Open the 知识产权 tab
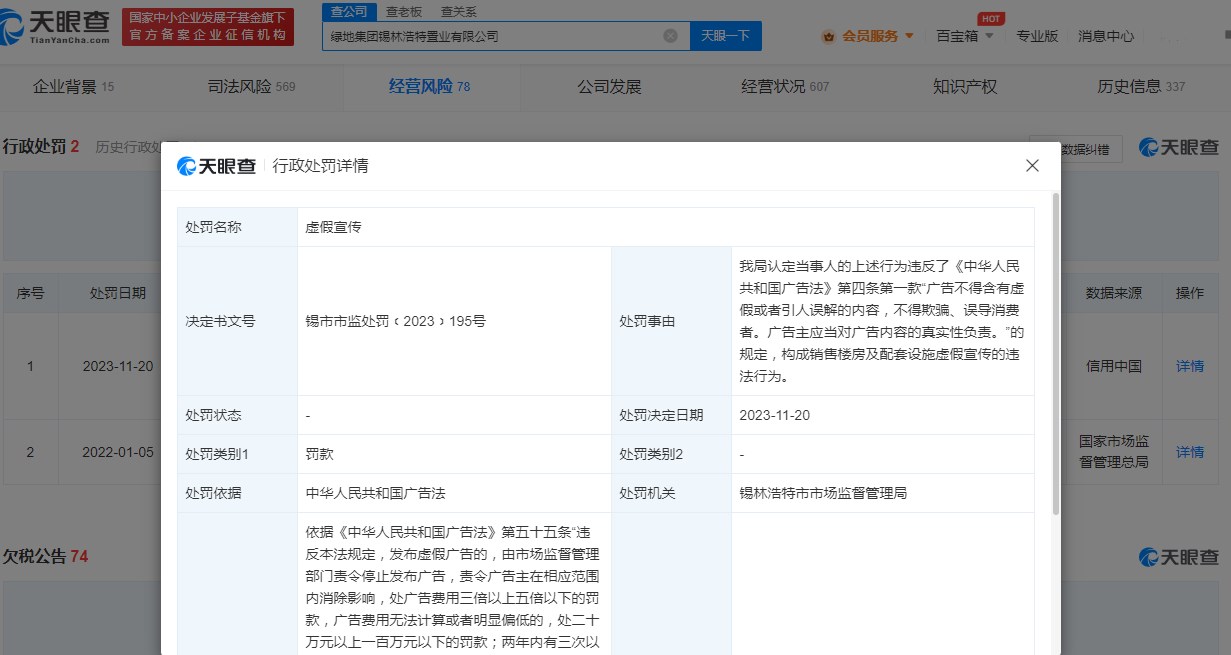Image resolution: width=1231 pixels, height=655 pixels. click(965, 87)
